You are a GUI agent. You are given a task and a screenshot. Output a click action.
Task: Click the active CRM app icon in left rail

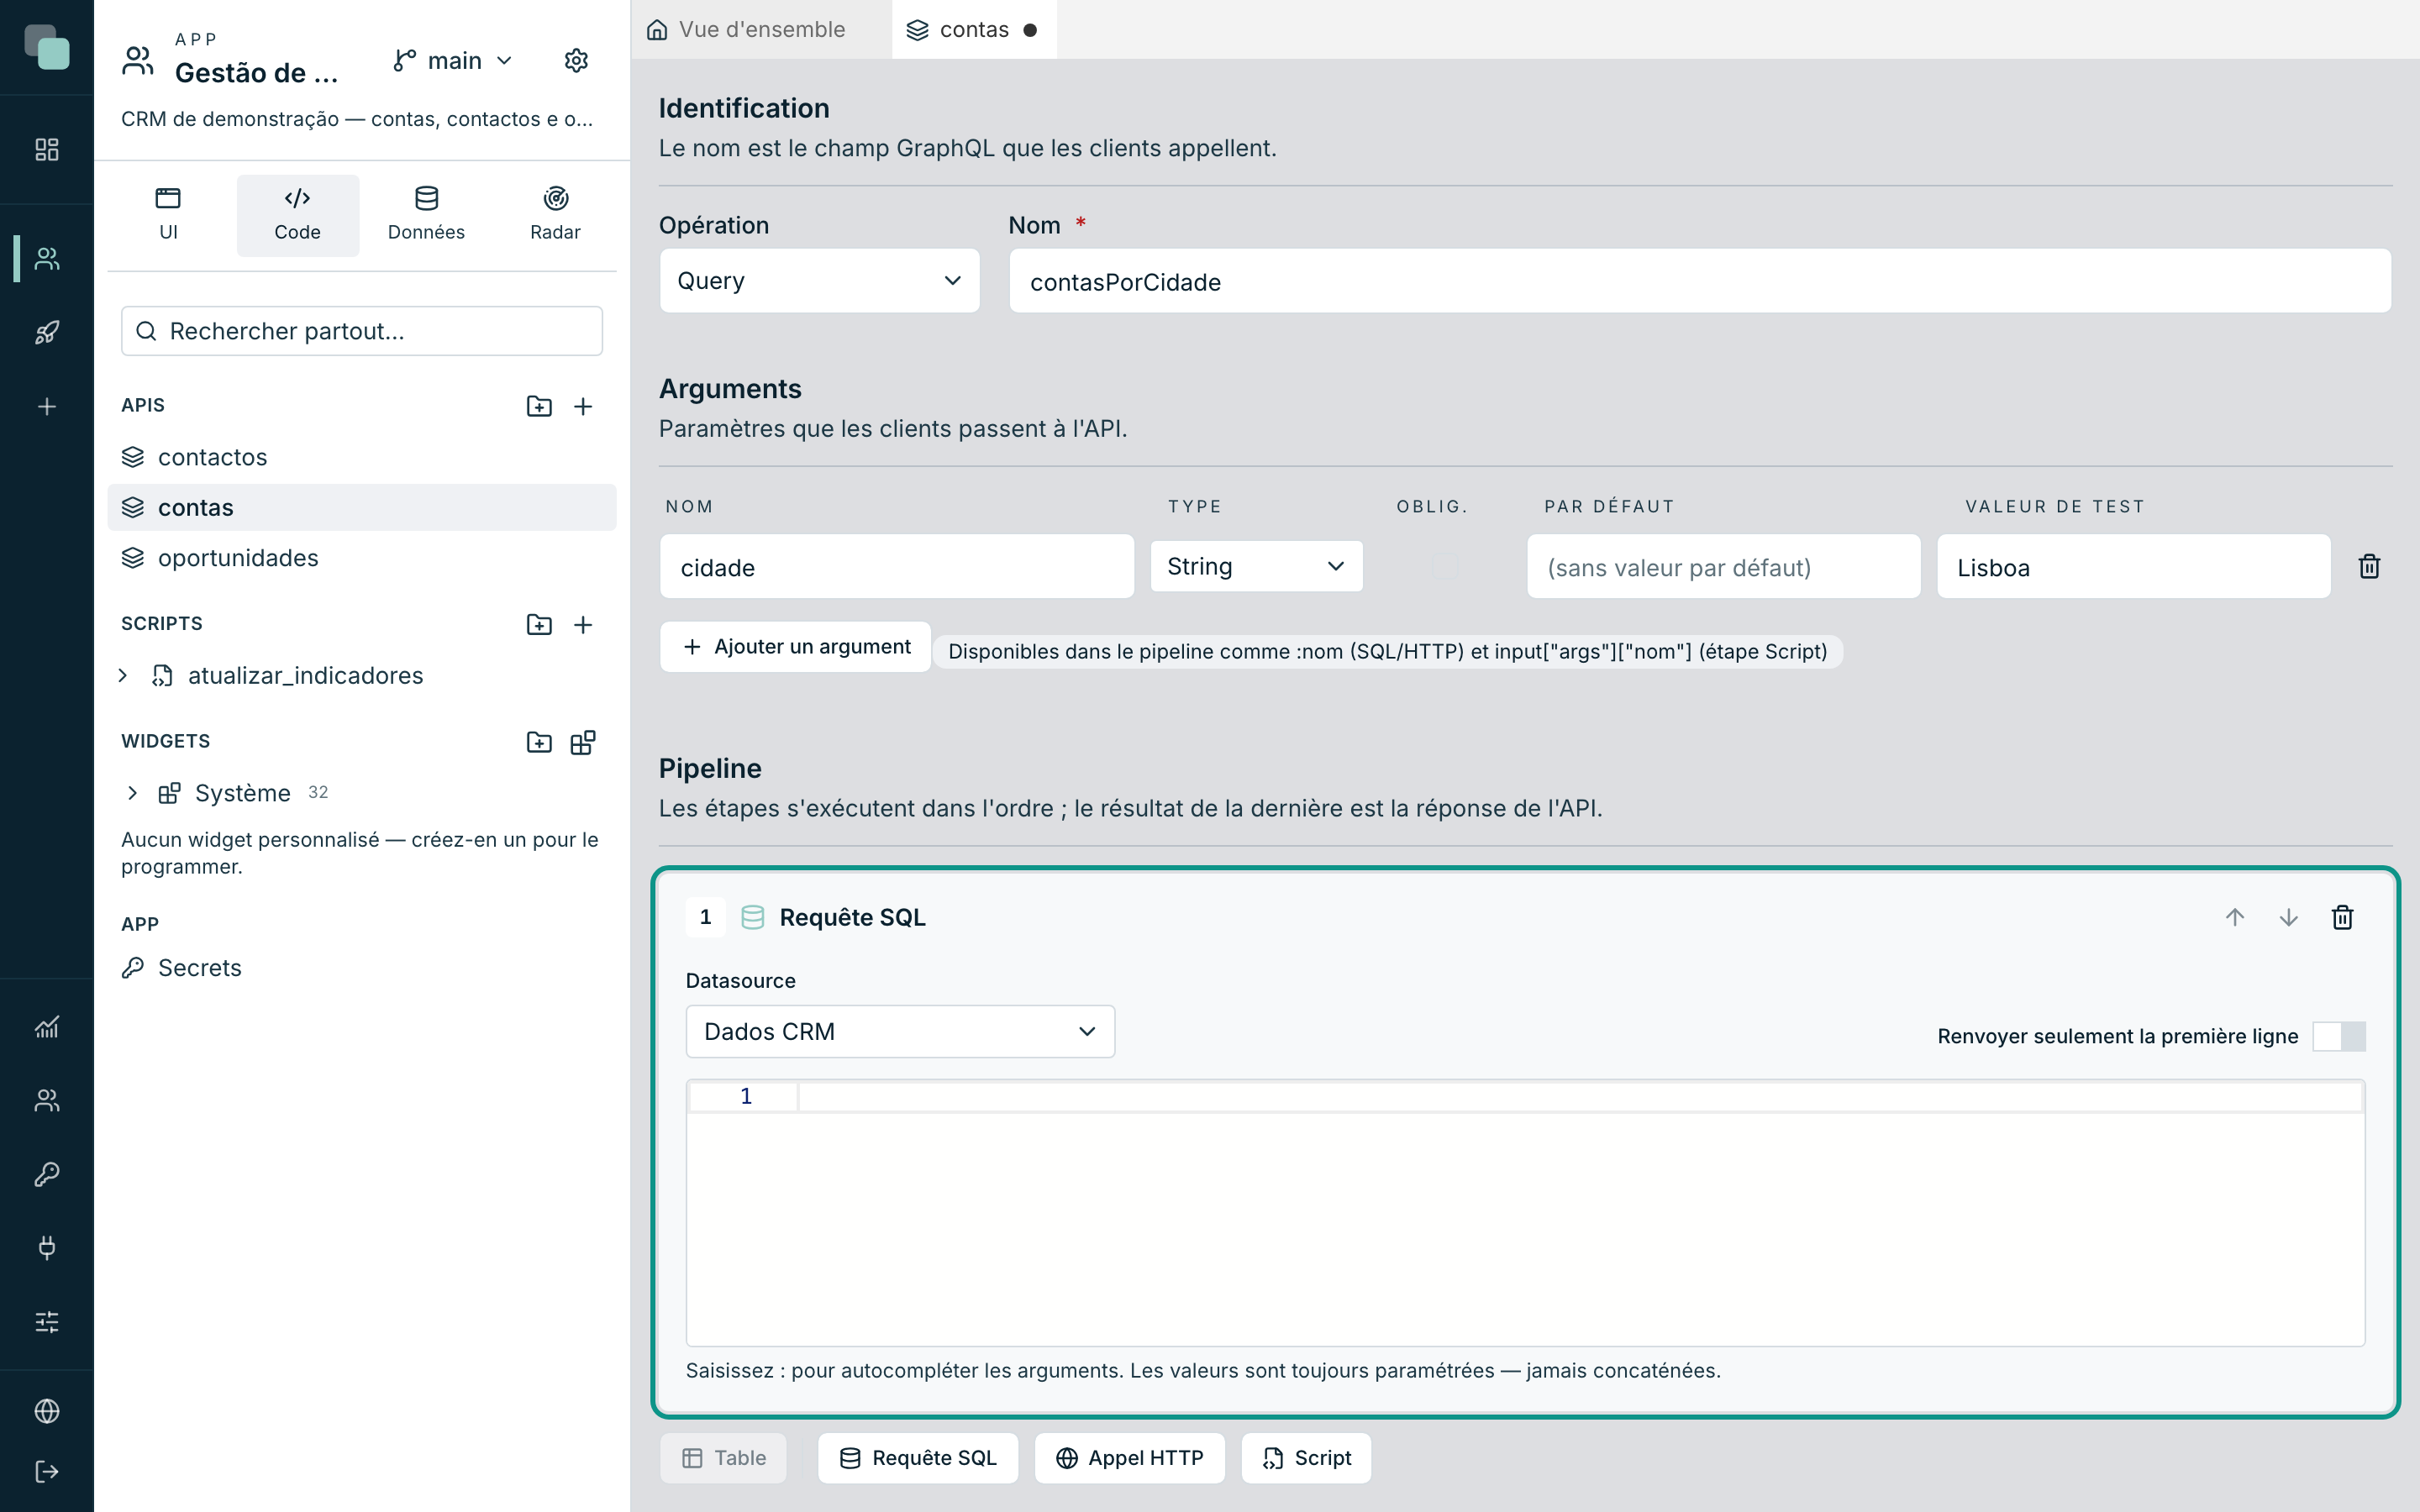tap(47, 259)
